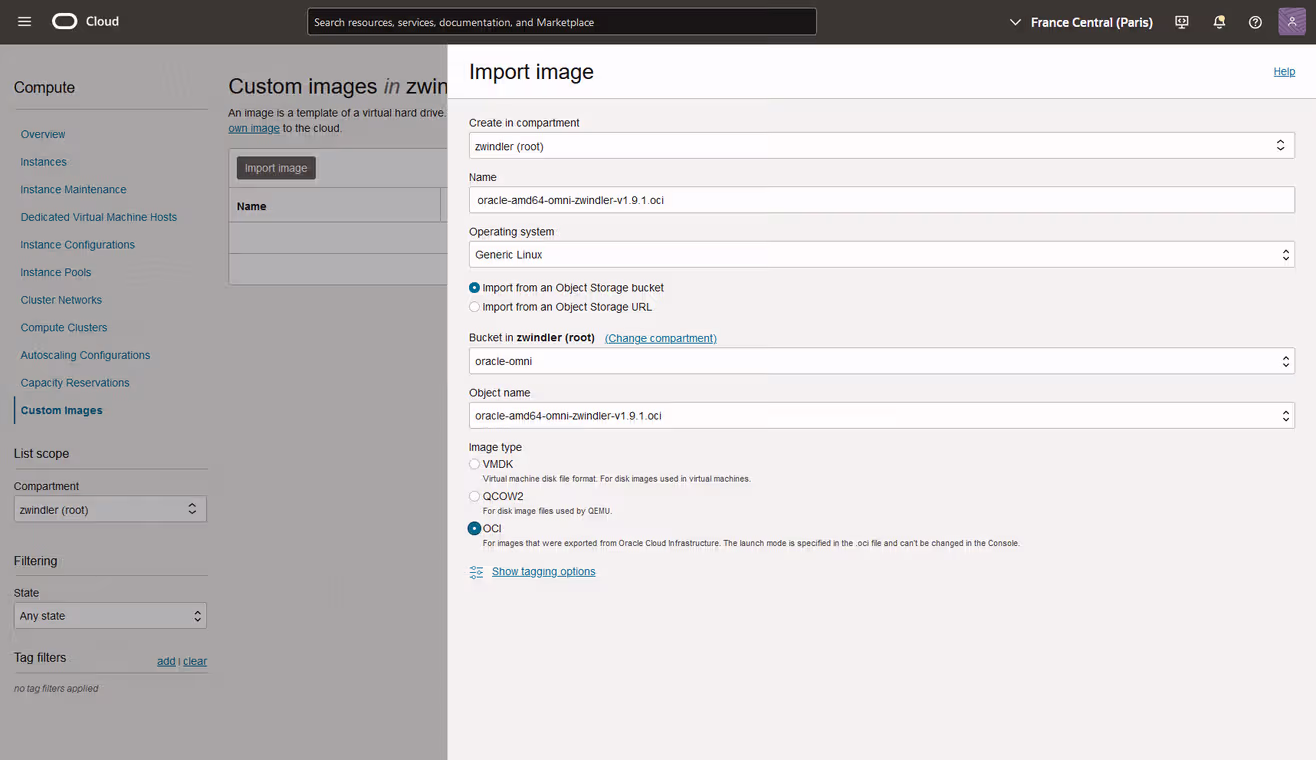Select the VMDK image type
Screen dimensions: 1316x760
pyautogui.click(x=475, y=464)
